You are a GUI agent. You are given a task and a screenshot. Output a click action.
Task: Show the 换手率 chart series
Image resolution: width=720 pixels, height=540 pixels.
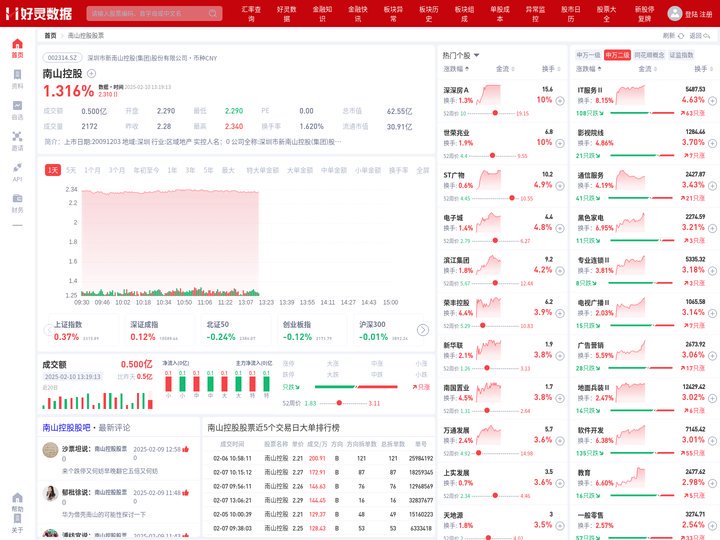pyautogui.click(x=399, y=170)
